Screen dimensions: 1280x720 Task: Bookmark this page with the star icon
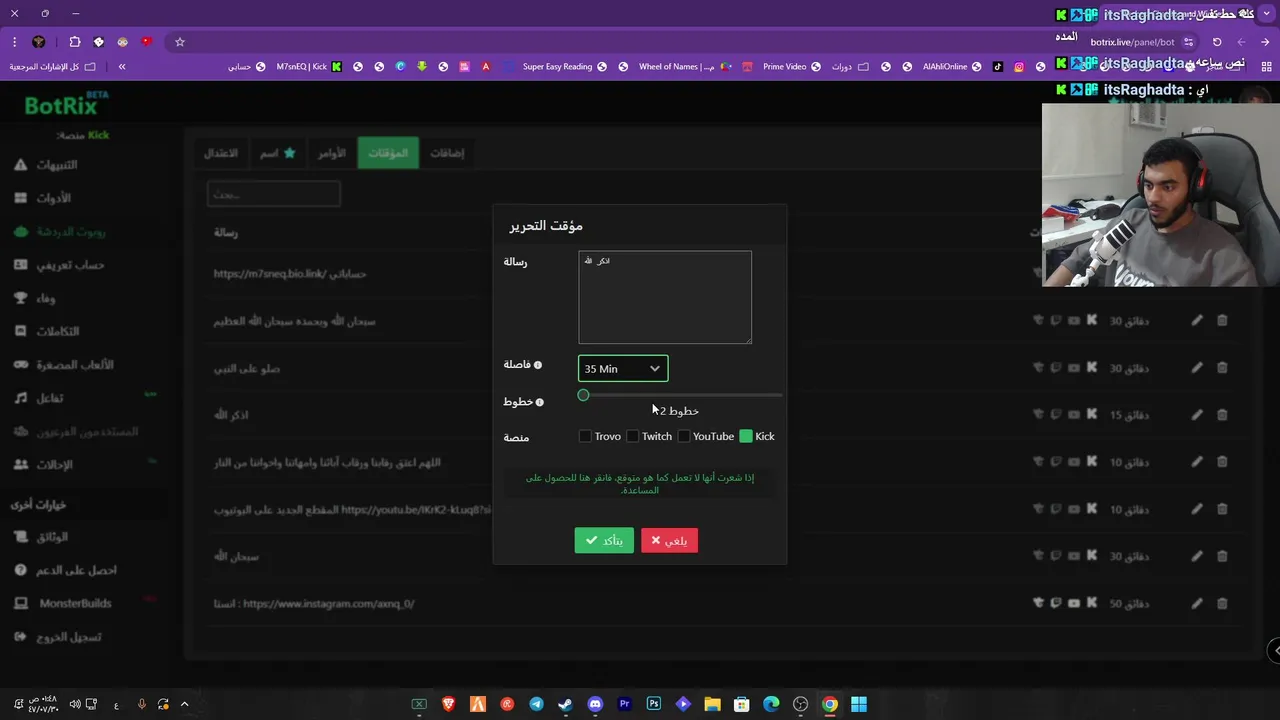click(180, 42)
